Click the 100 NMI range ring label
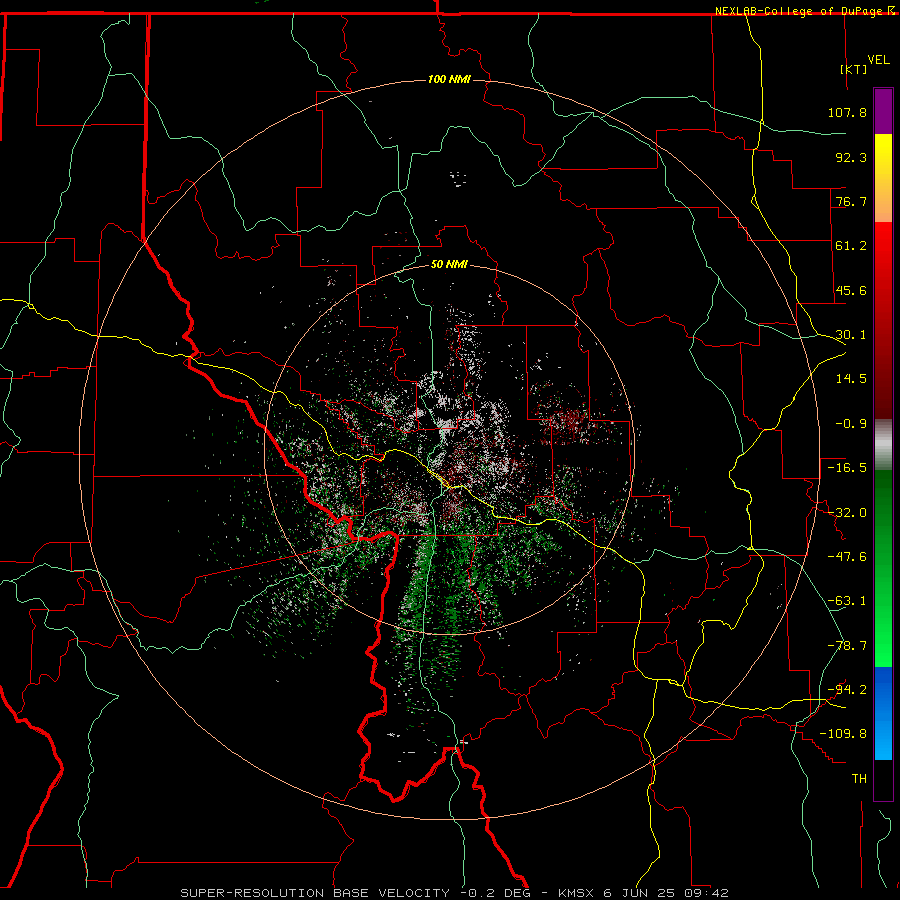 pos(449,79)
